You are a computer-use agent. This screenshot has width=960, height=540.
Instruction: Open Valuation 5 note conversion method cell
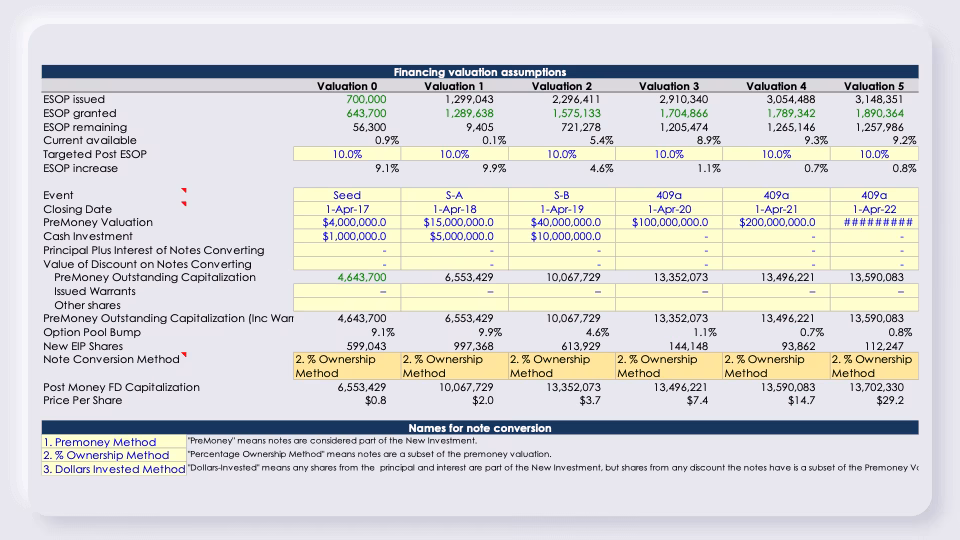874,366
